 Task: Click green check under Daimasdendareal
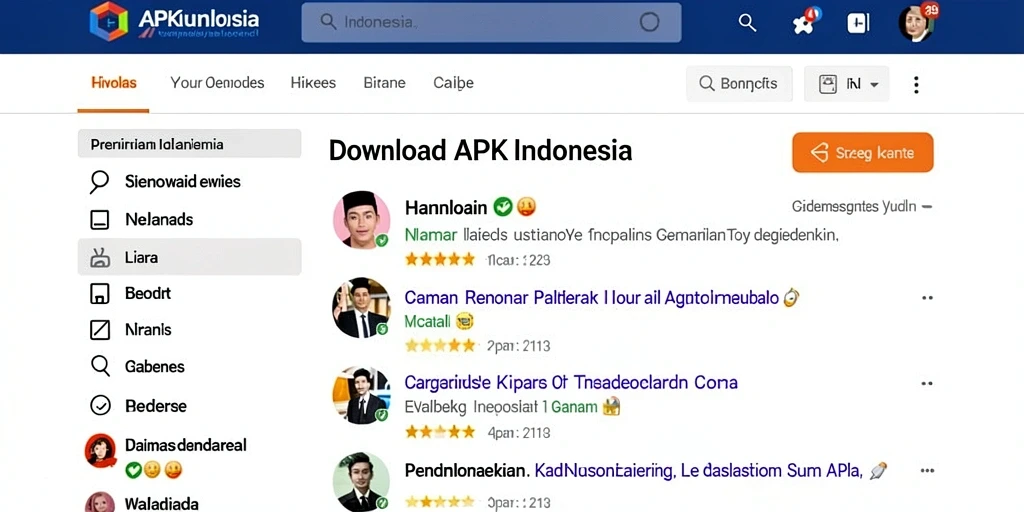coord(133,470)
